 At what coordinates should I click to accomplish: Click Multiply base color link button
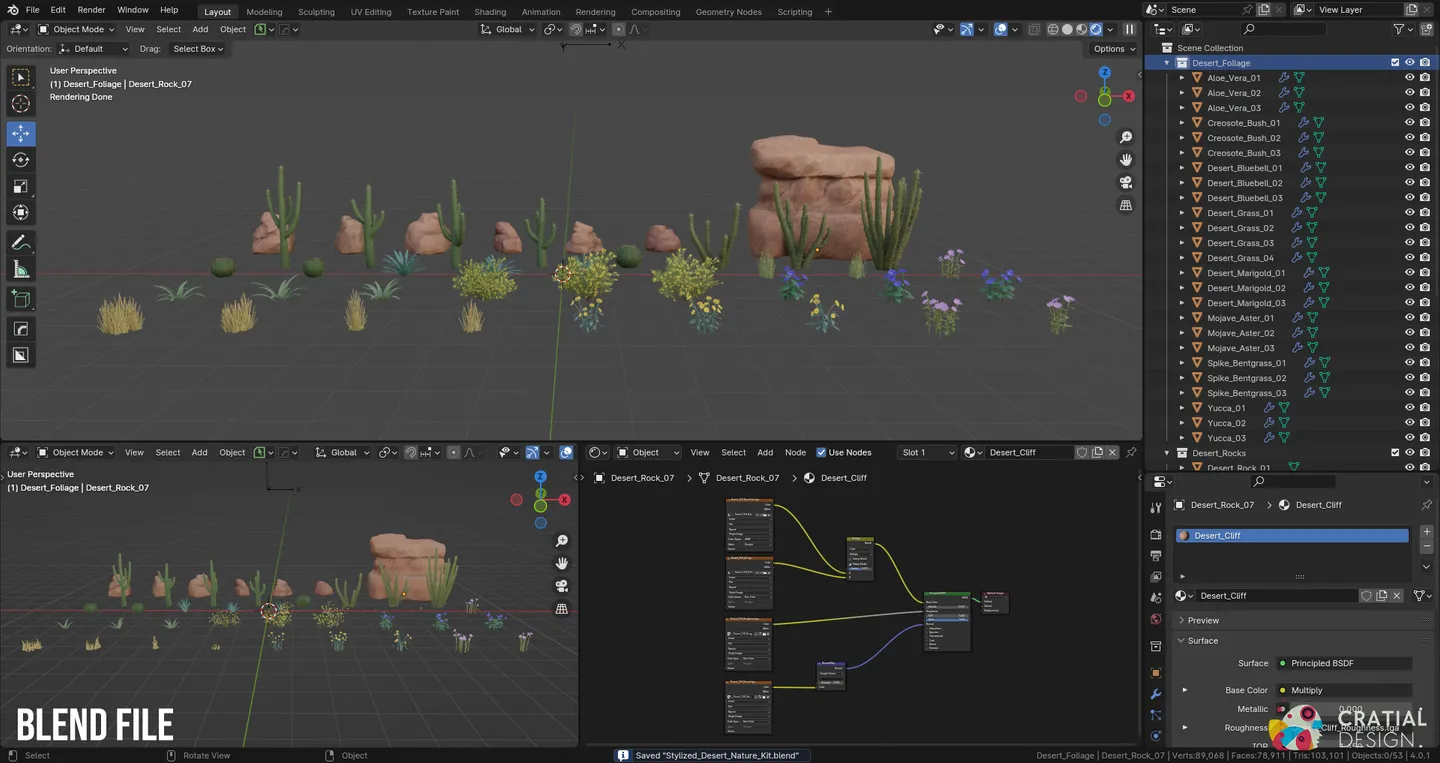click(x=1344, y=690)
